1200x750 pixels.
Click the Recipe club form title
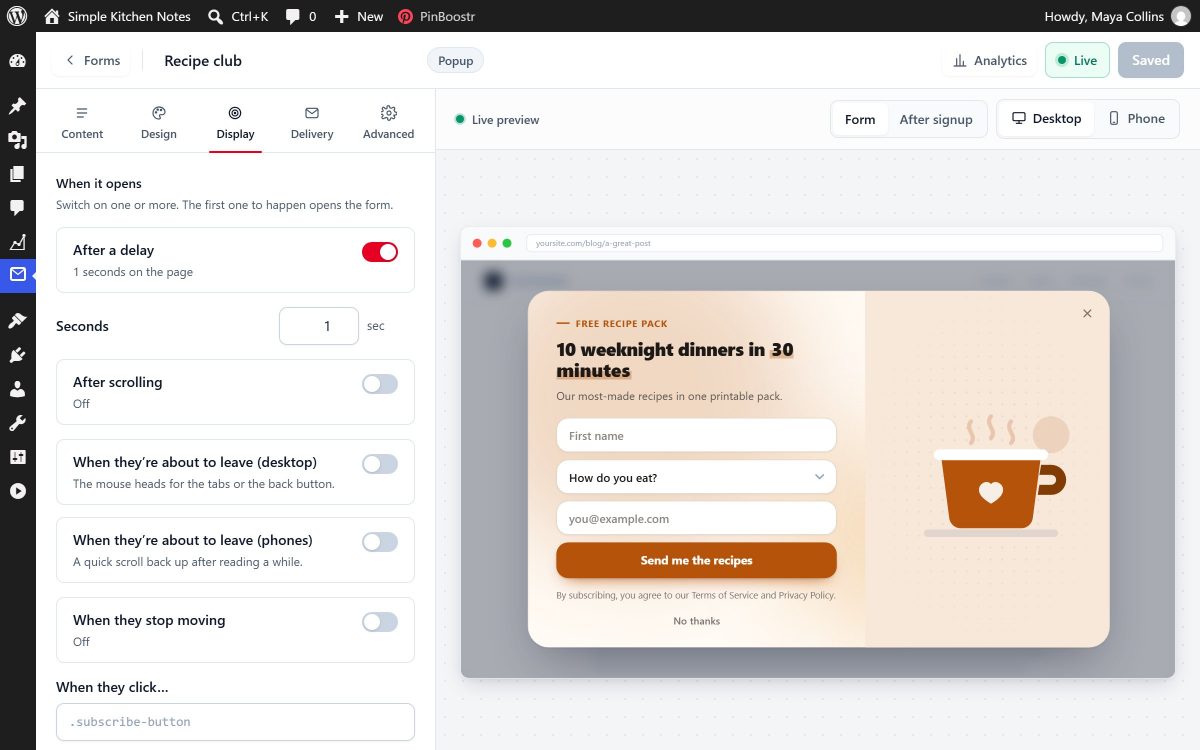203,60
